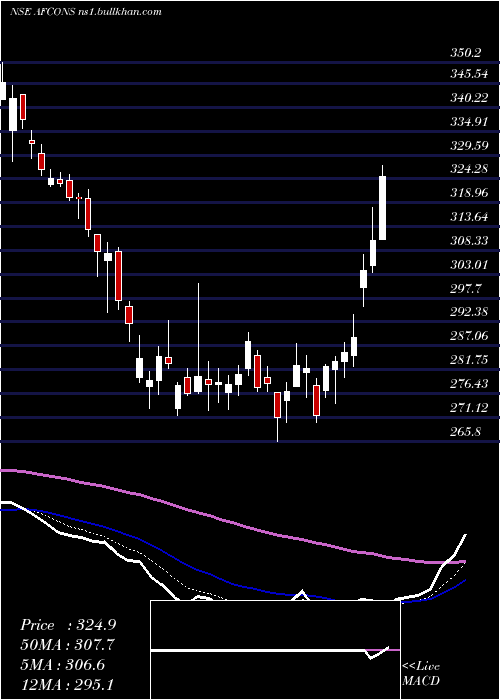
Task: Select the 281.75 price level label
Action: [469, 360]
